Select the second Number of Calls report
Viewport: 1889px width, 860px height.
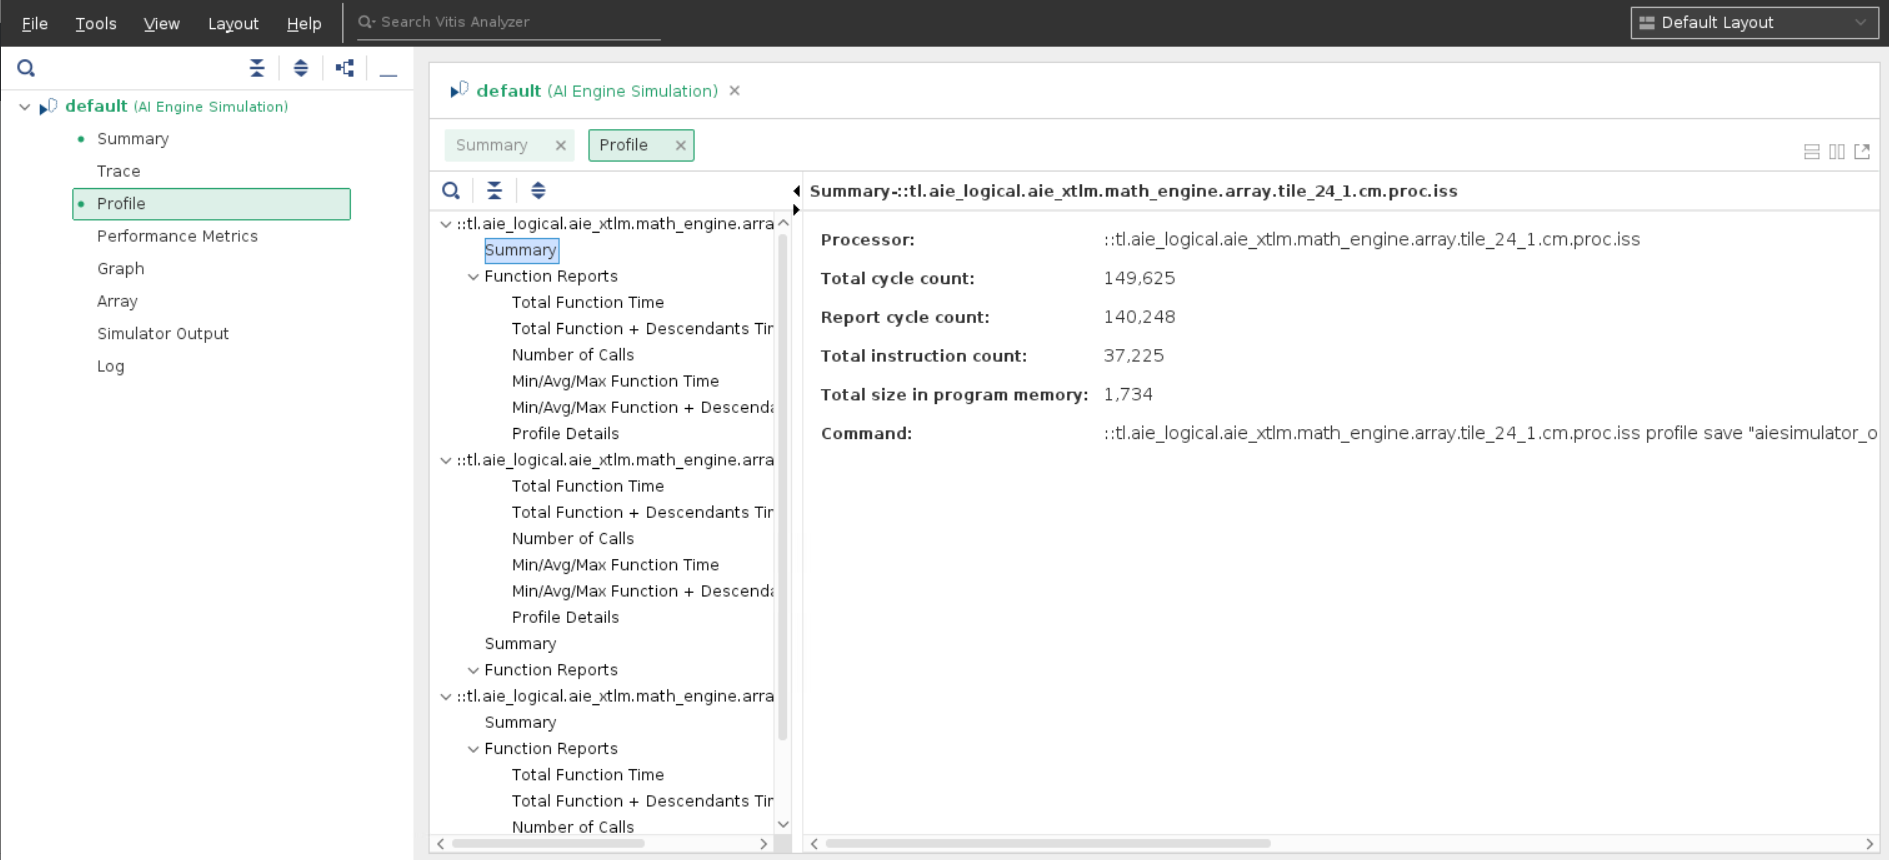click(573, 539)
